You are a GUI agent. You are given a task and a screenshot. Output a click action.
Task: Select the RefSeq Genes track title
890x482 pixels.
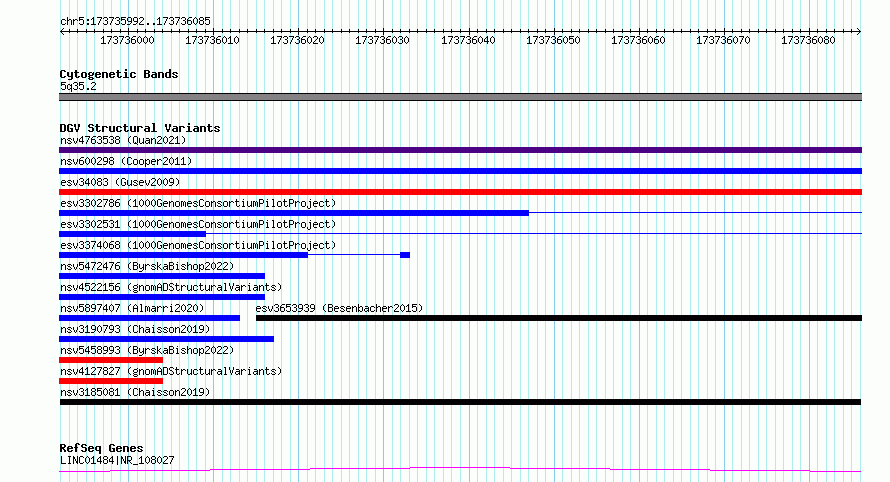[101, 448]
